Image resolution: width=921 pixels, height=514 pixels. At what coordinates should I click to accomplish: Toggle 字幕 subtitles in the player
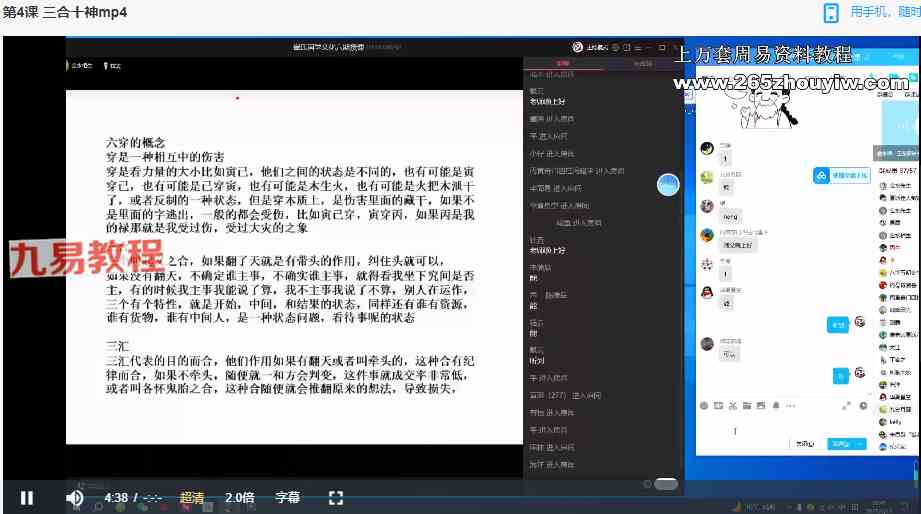point(287,497)
